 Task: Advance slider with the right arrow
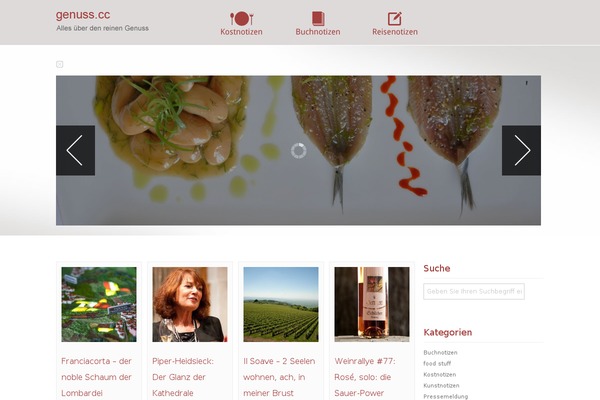point(521,150)
